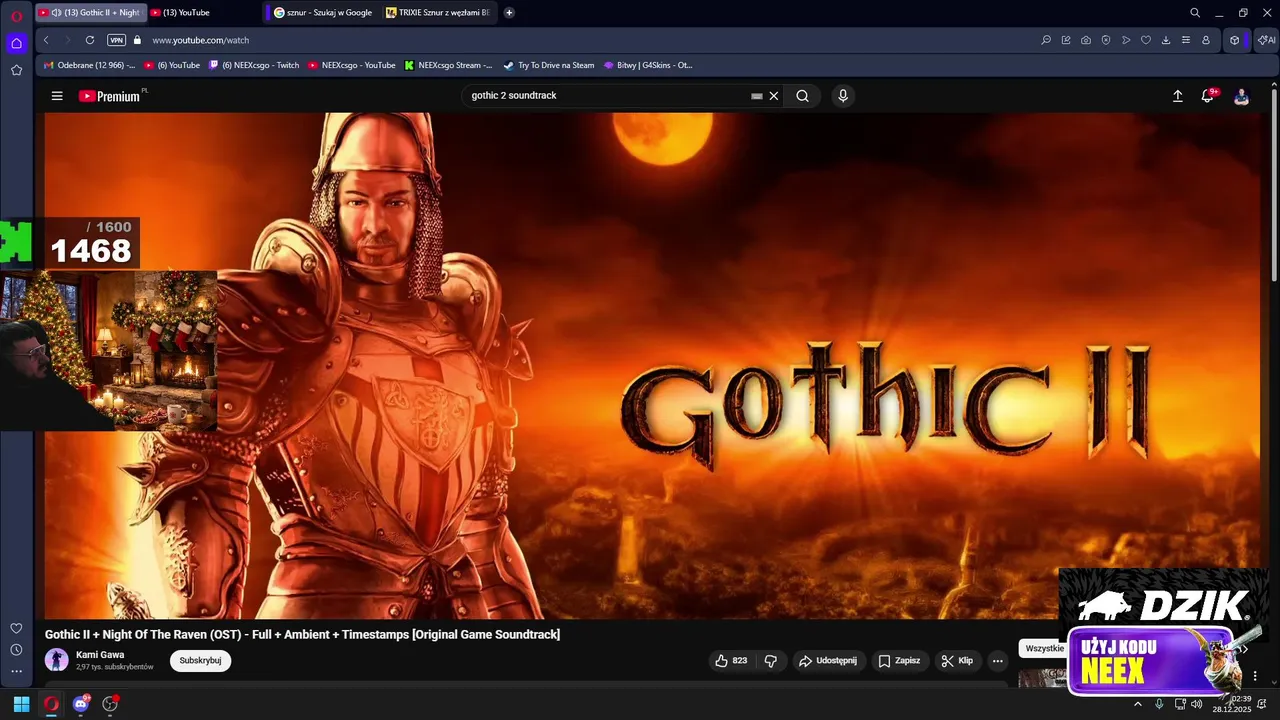Open Discord from the taskbar
Viewport: 1280px width, 720px height.
81,704
